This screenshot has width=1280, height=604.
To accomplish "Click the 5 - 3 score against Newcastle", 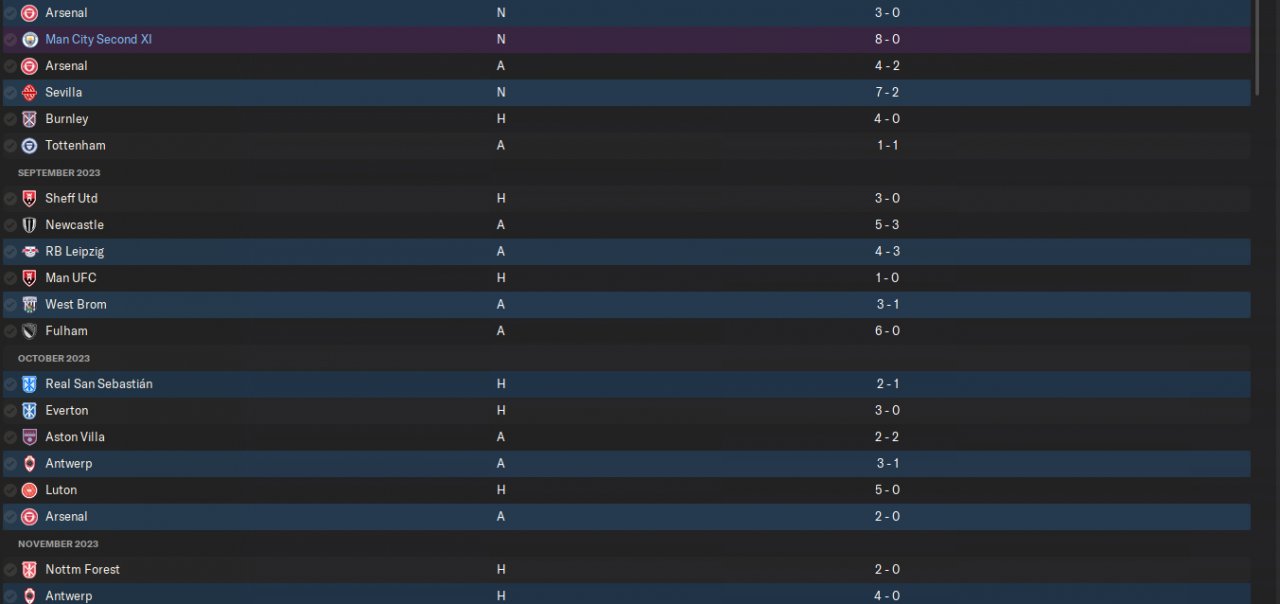I will pos(888,225).
